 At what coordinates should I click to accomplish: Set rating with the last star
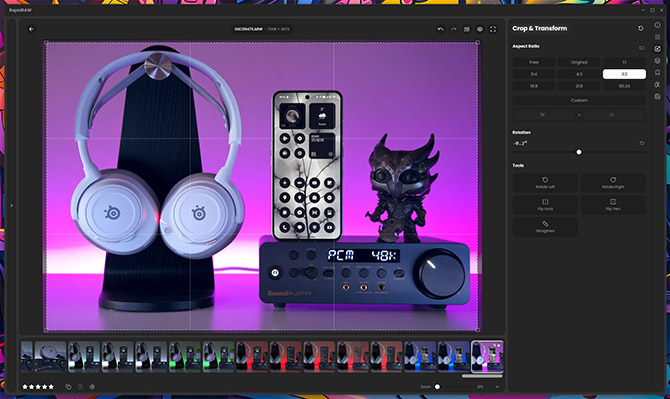coord(51,387)
